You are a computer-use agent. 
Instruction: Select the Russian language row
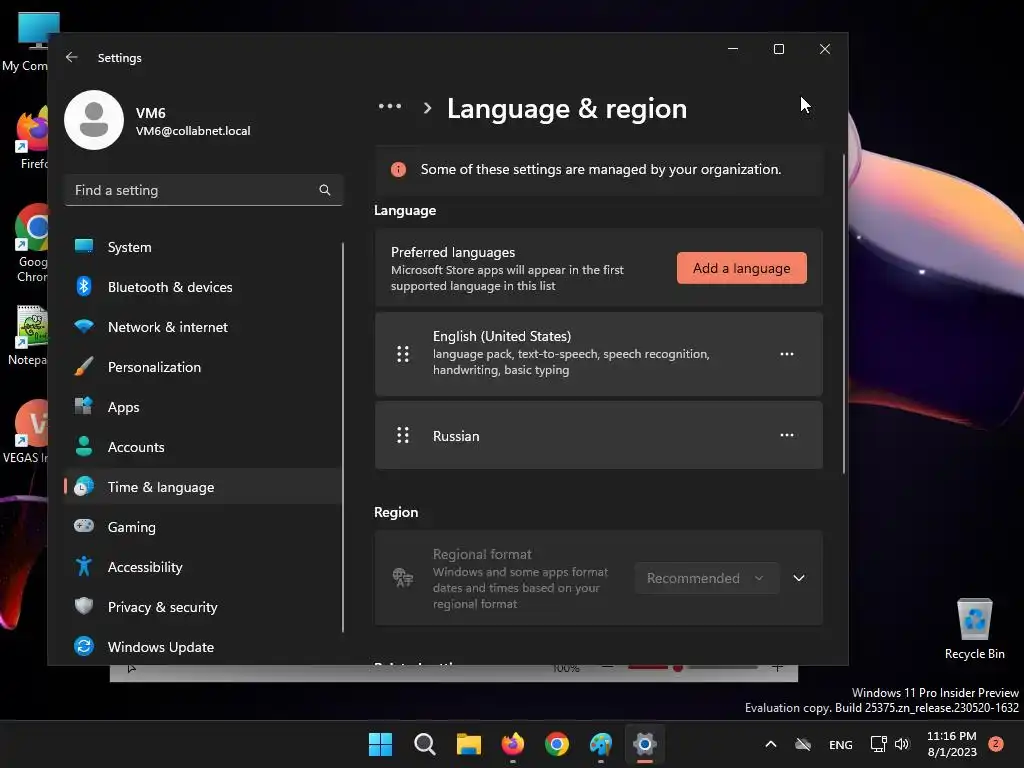[599, 436]
